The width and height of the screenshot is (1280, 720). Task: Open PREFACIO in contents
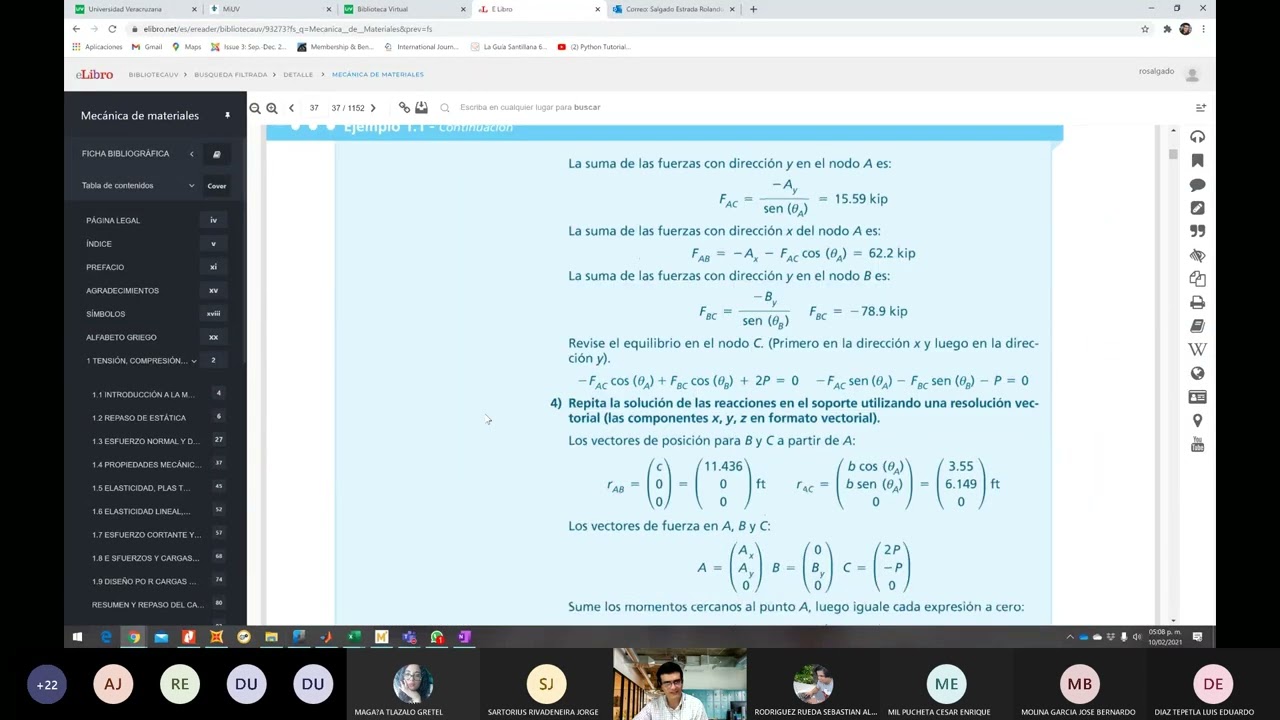[x=105, y=267]
